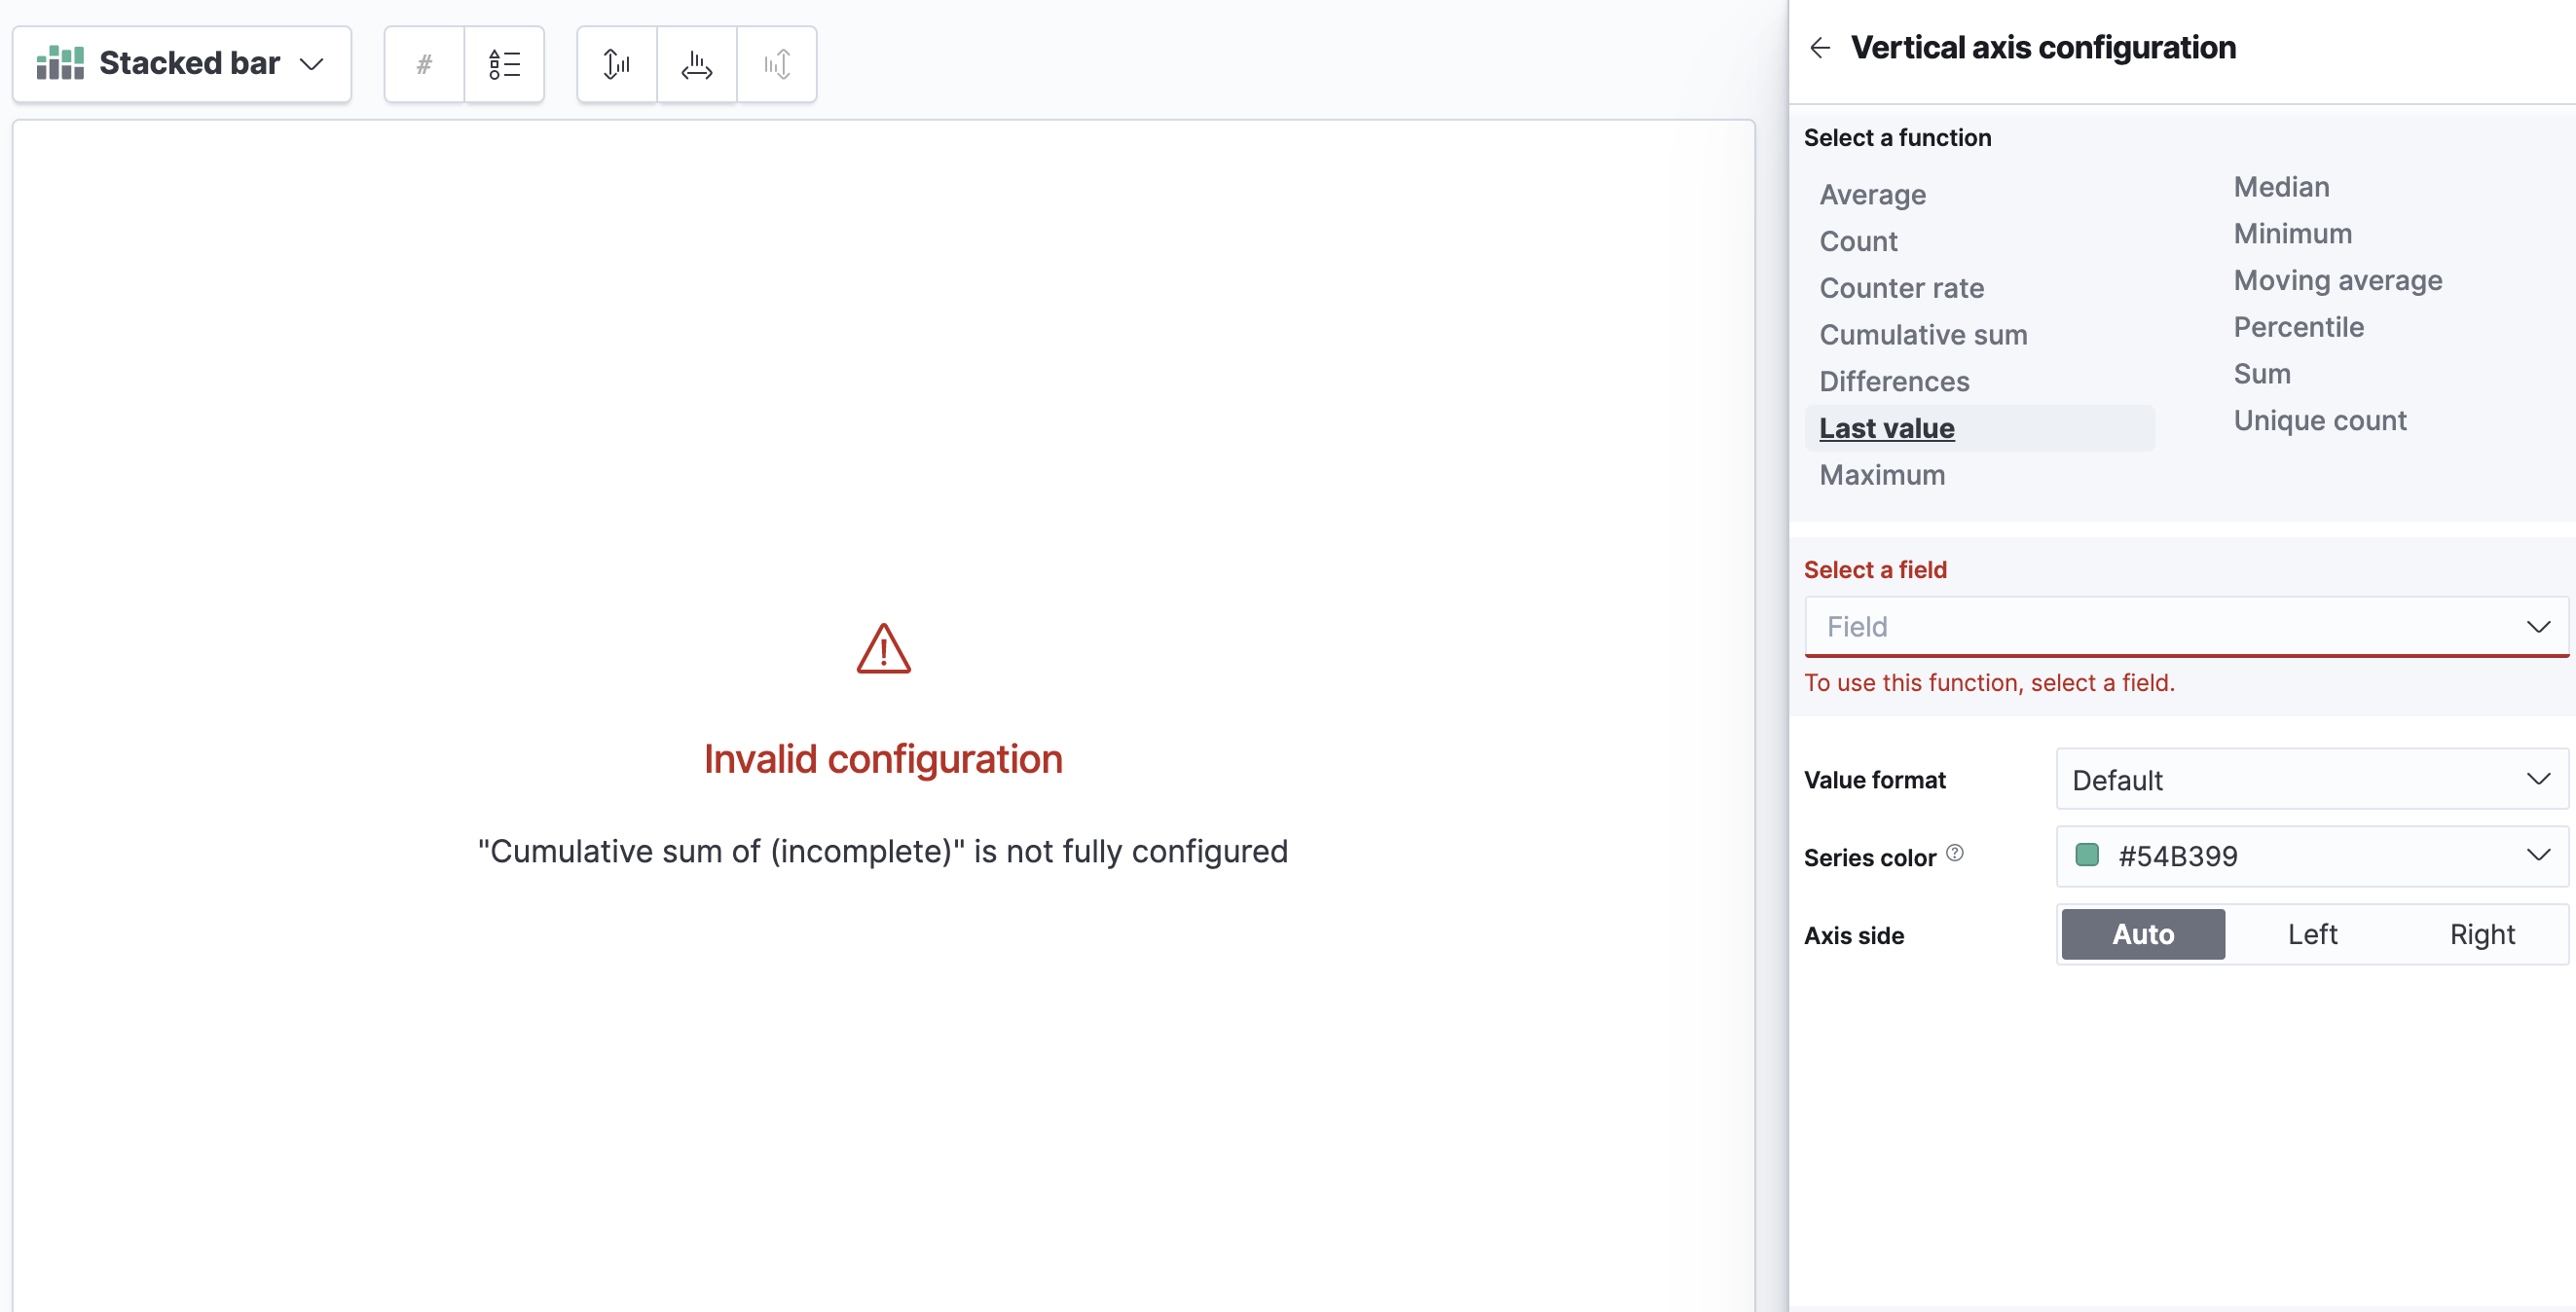Select the Cumulative sum function
This screenshot has width=2576, height=1312.
point(1923,334)
